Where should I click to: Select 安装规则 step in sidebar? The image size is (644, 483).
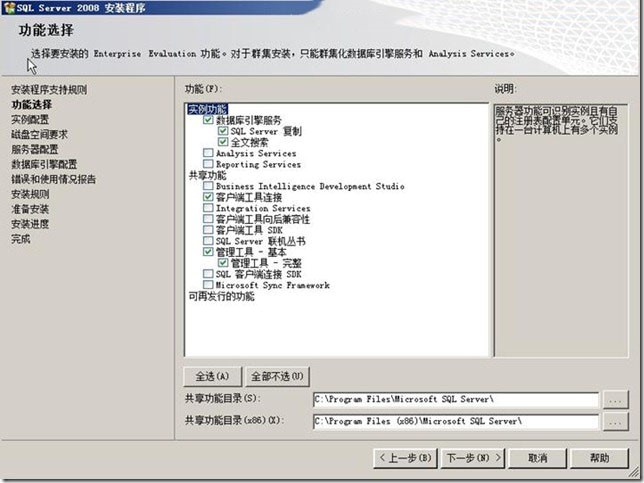pos(30,194)
